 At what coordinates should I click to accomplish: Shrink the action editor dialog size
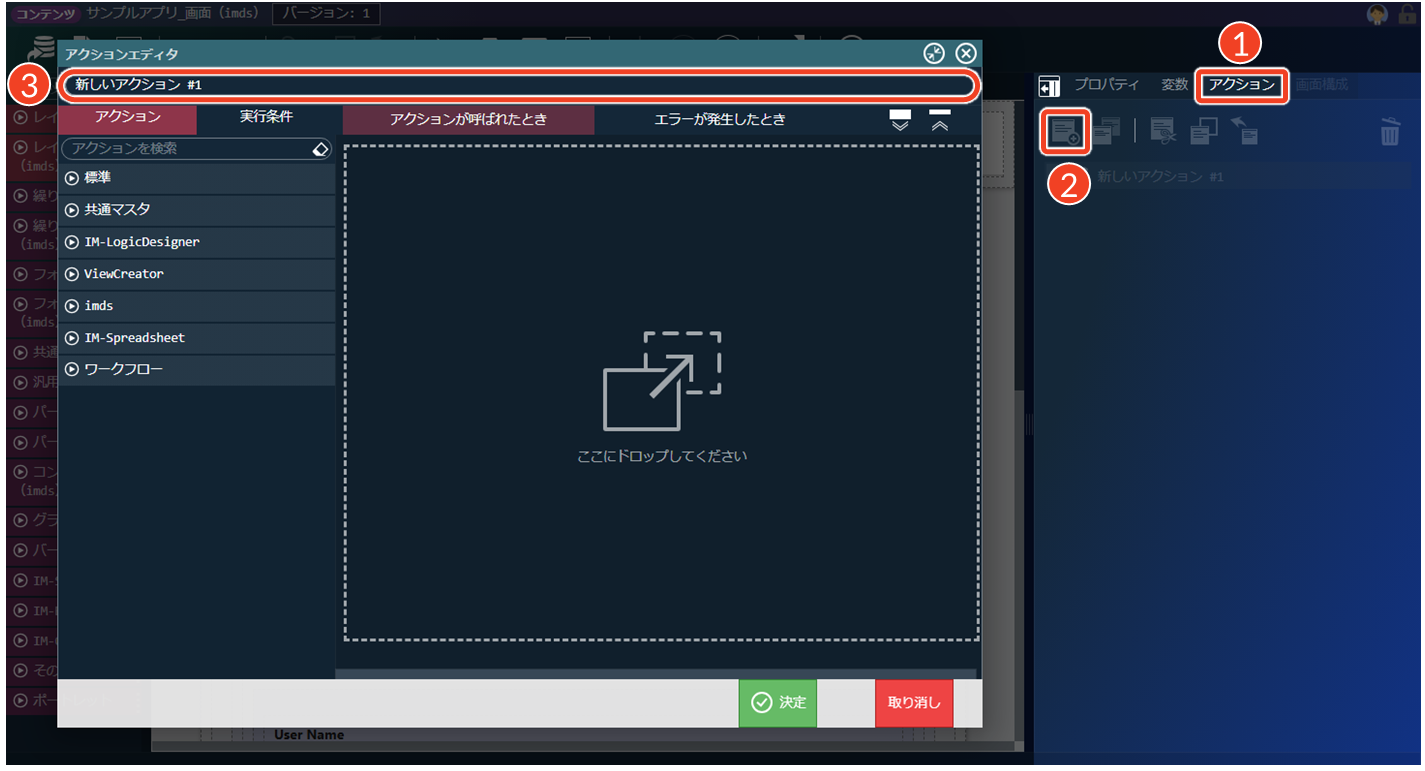pos(934,54)
